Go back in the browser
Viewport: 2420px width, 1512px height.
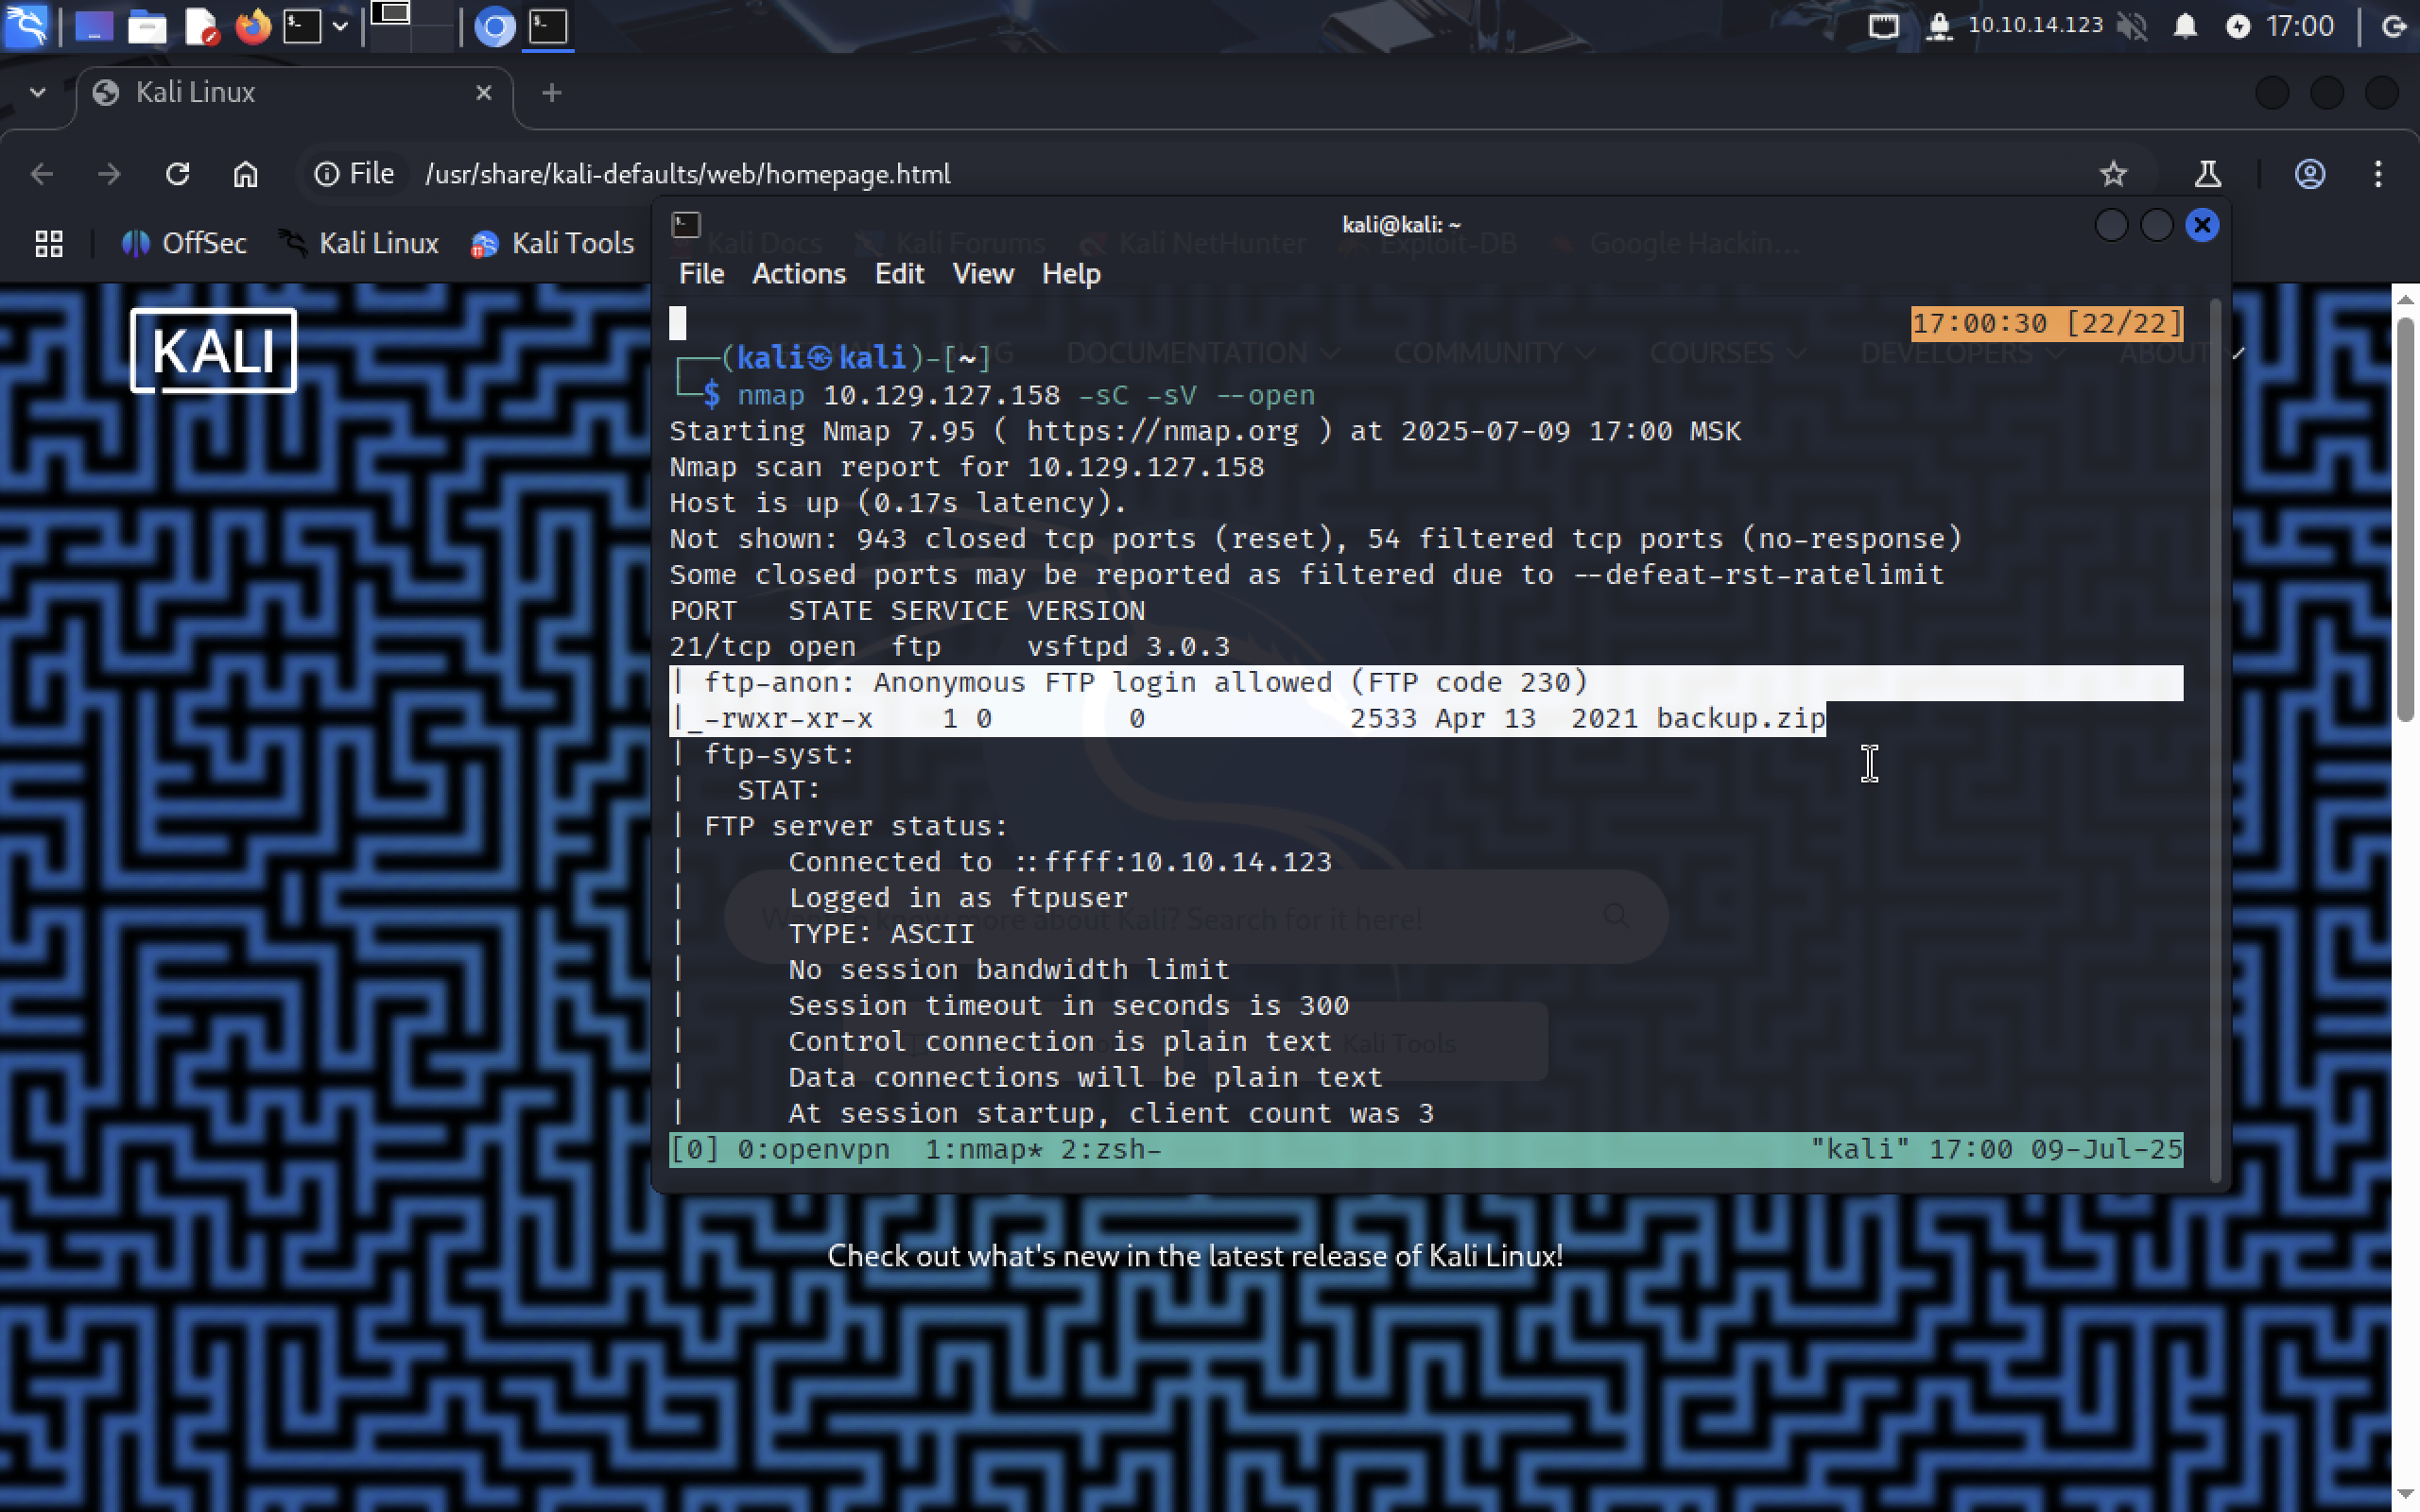[42, 174]
